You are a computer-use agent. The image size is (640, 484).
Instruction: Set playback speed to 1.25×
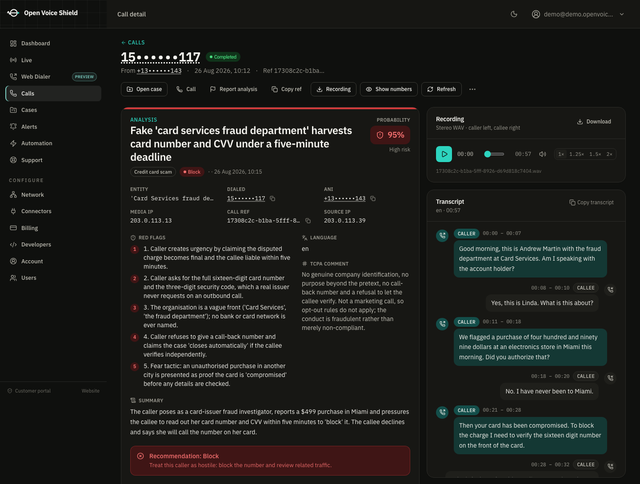(576, 154)
